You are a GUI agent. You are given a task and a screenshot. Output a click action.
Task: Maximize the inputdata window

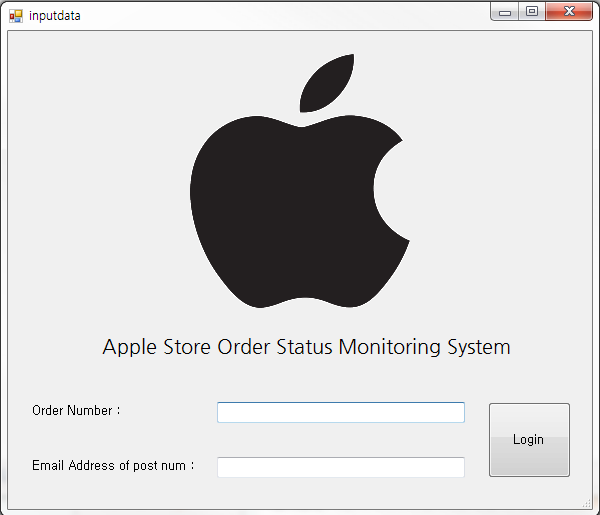pos(532,11)
